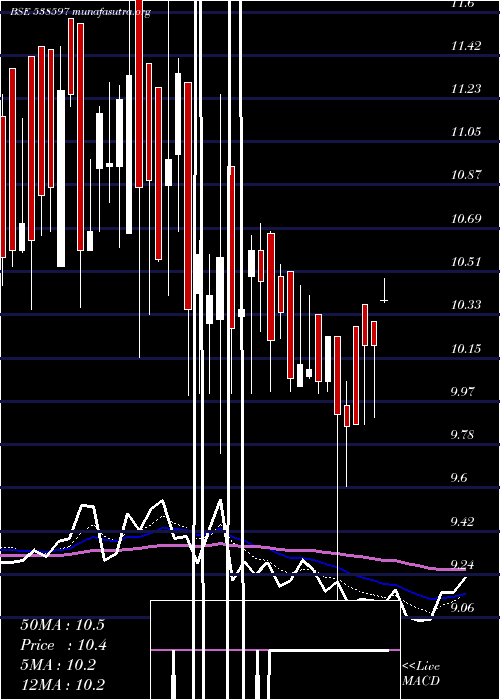
Task: Select the '5MA : 10.2' legend text
Action: 58,665
